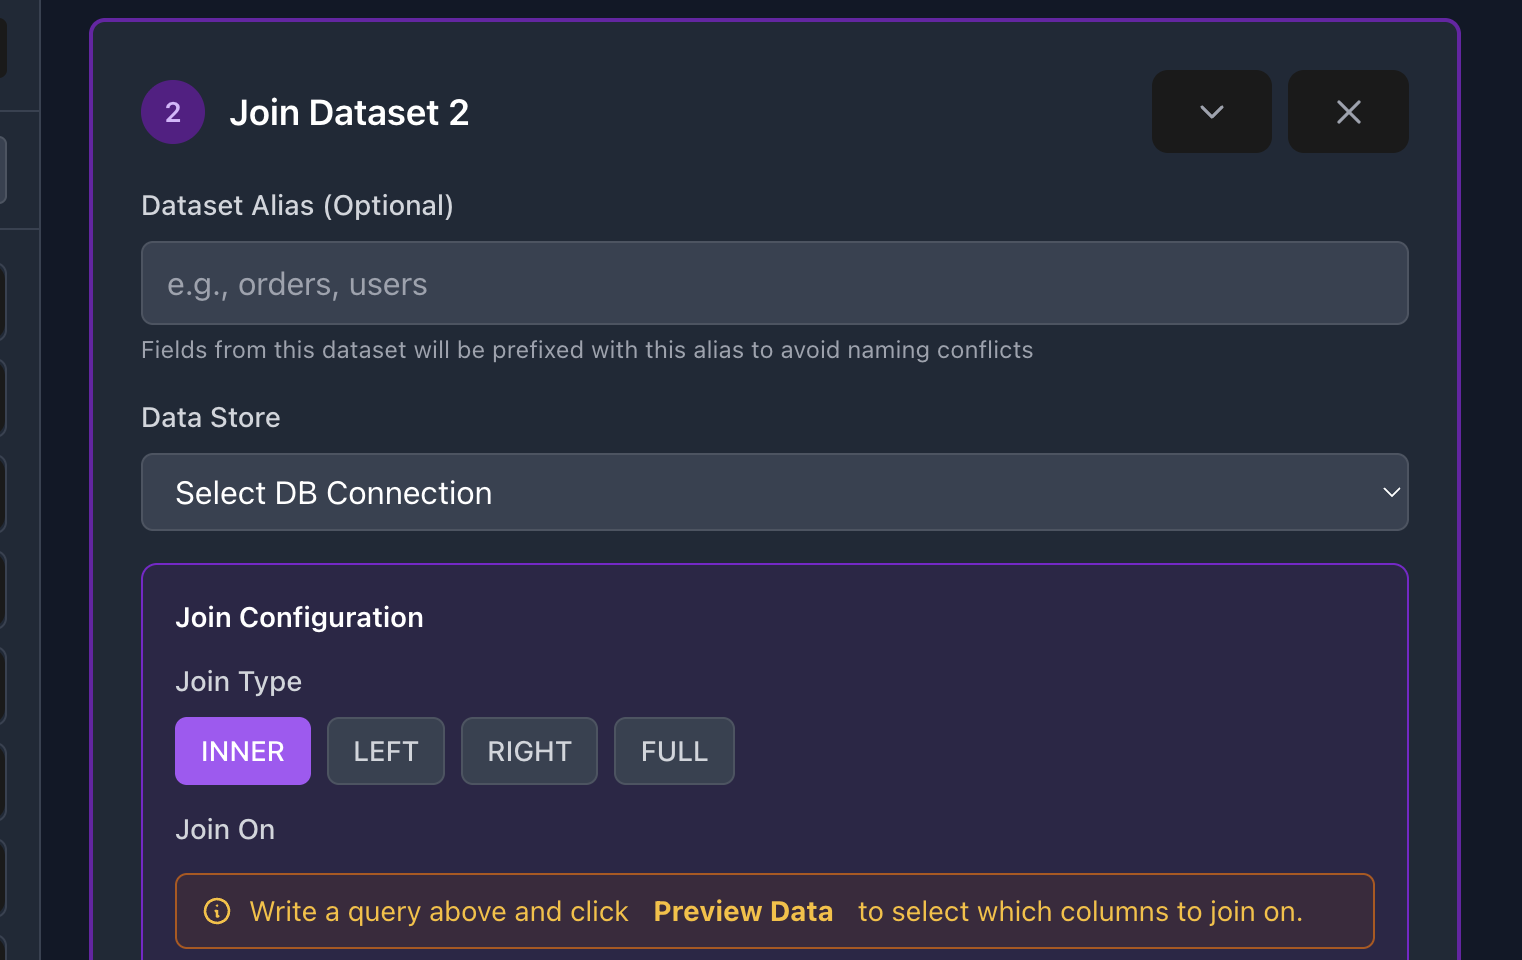The image size is (1522, 960).
Task: Switch join type to LEFT
Action: (385, 751)
